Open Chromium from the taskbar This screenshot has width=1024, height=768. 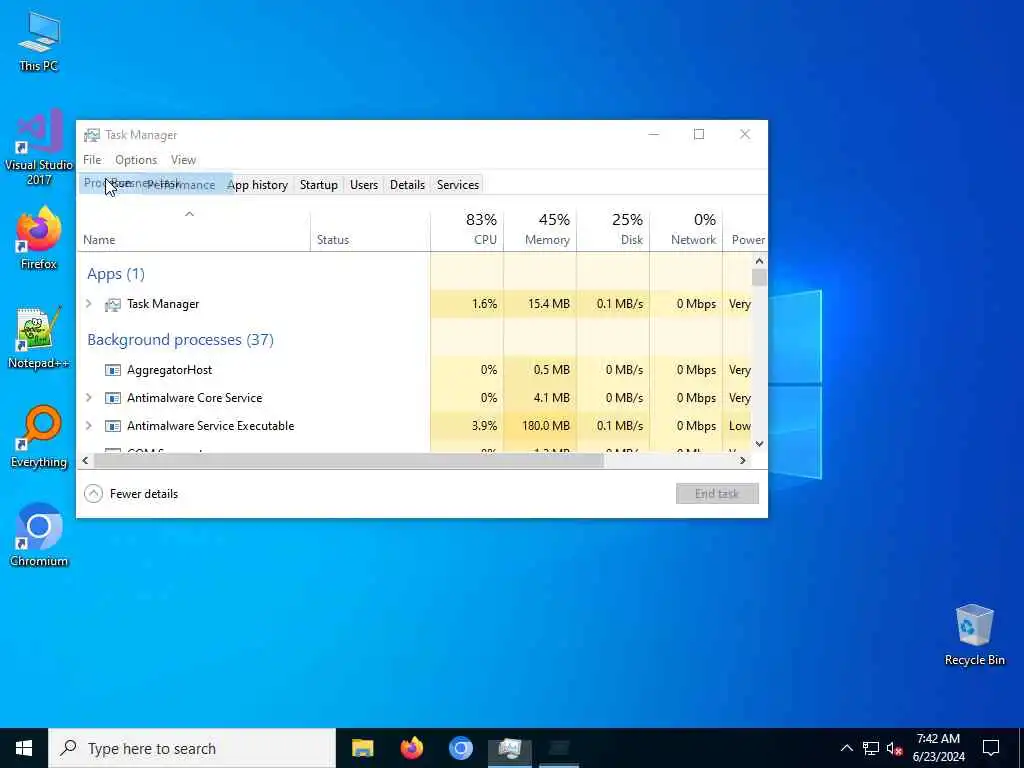[x=460, y=748]
